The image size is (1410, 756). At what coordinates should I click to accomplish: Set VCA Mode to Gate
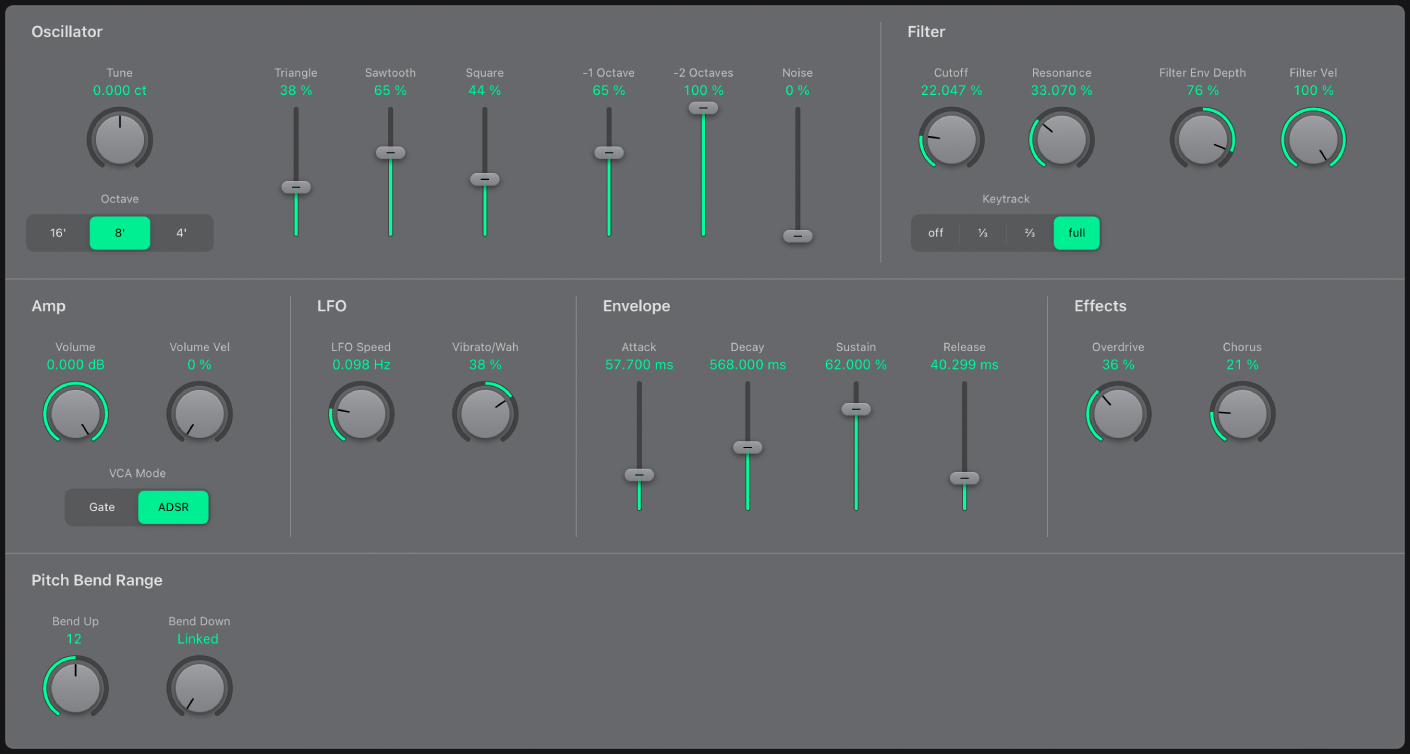(102, 507)
